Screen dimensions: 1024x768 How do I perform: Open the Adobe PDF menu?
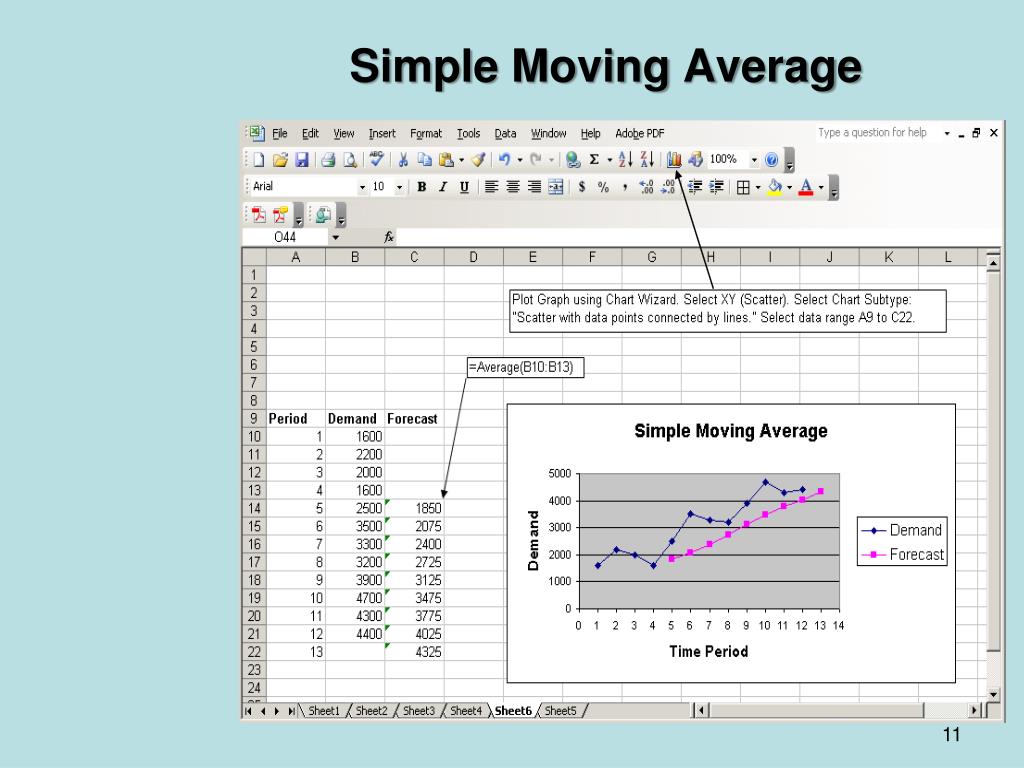(x=639, y=133)
